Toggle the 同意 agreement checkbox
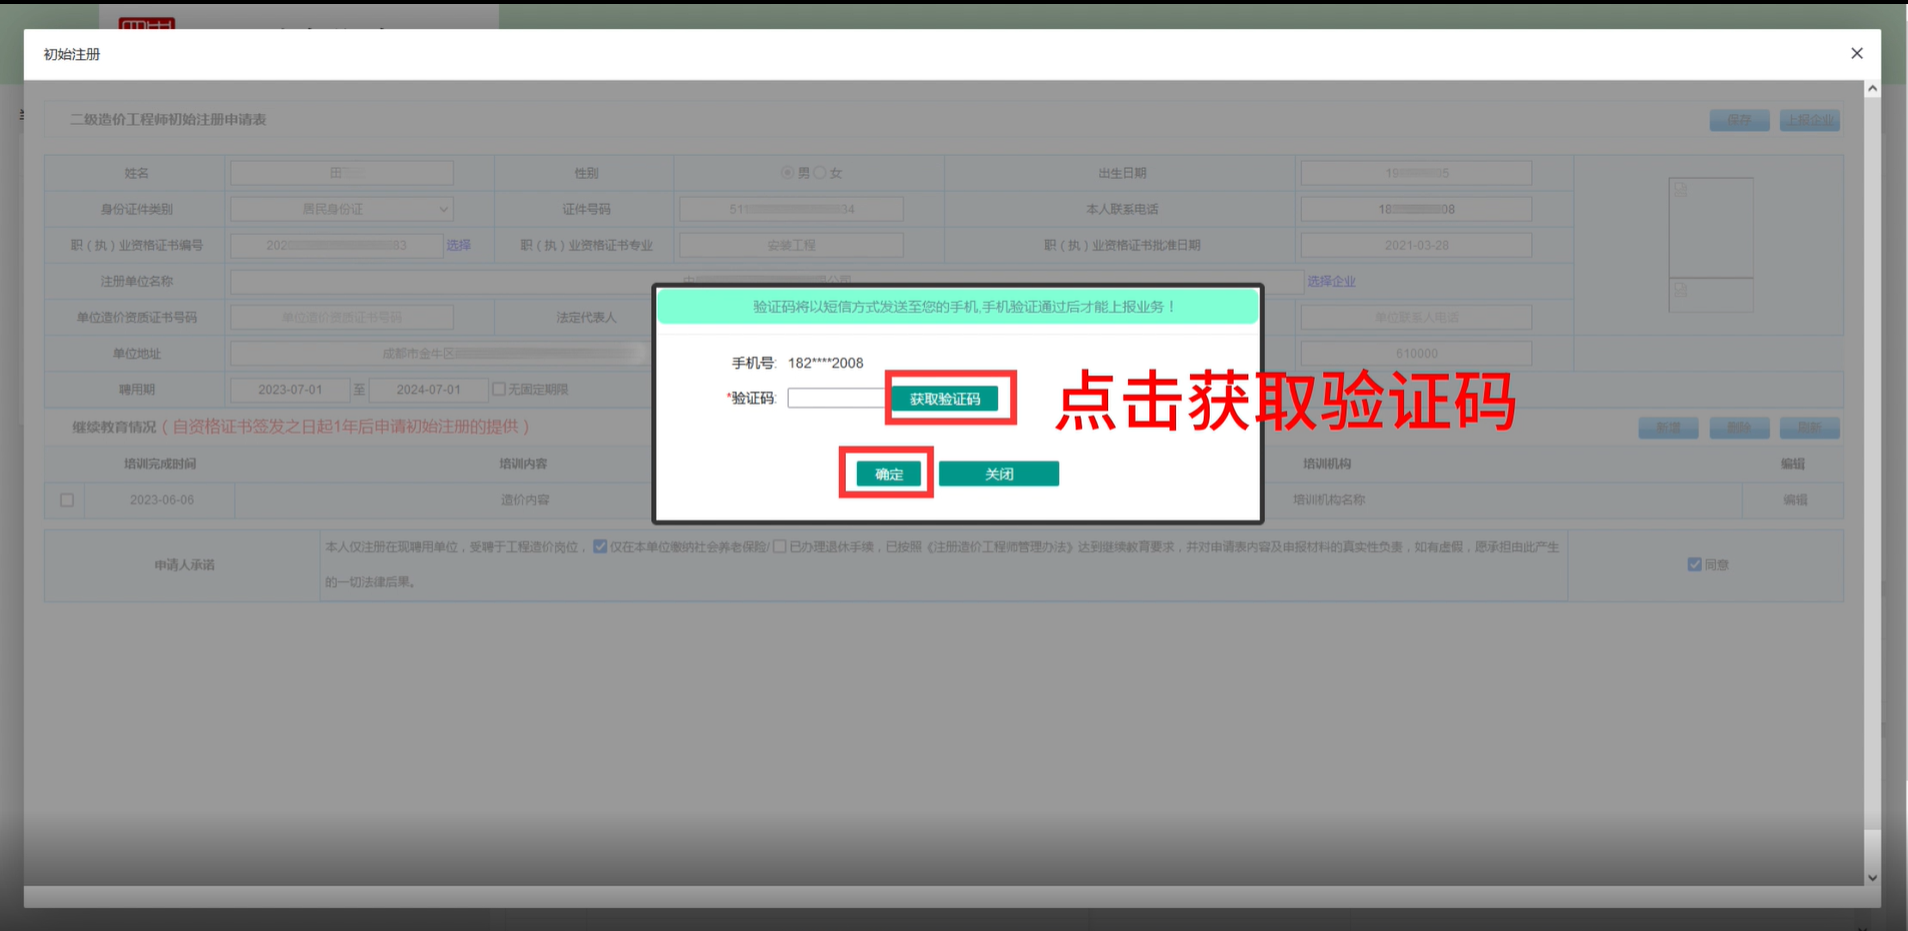Viewport: 1908px width, 931px height. 1694,565
